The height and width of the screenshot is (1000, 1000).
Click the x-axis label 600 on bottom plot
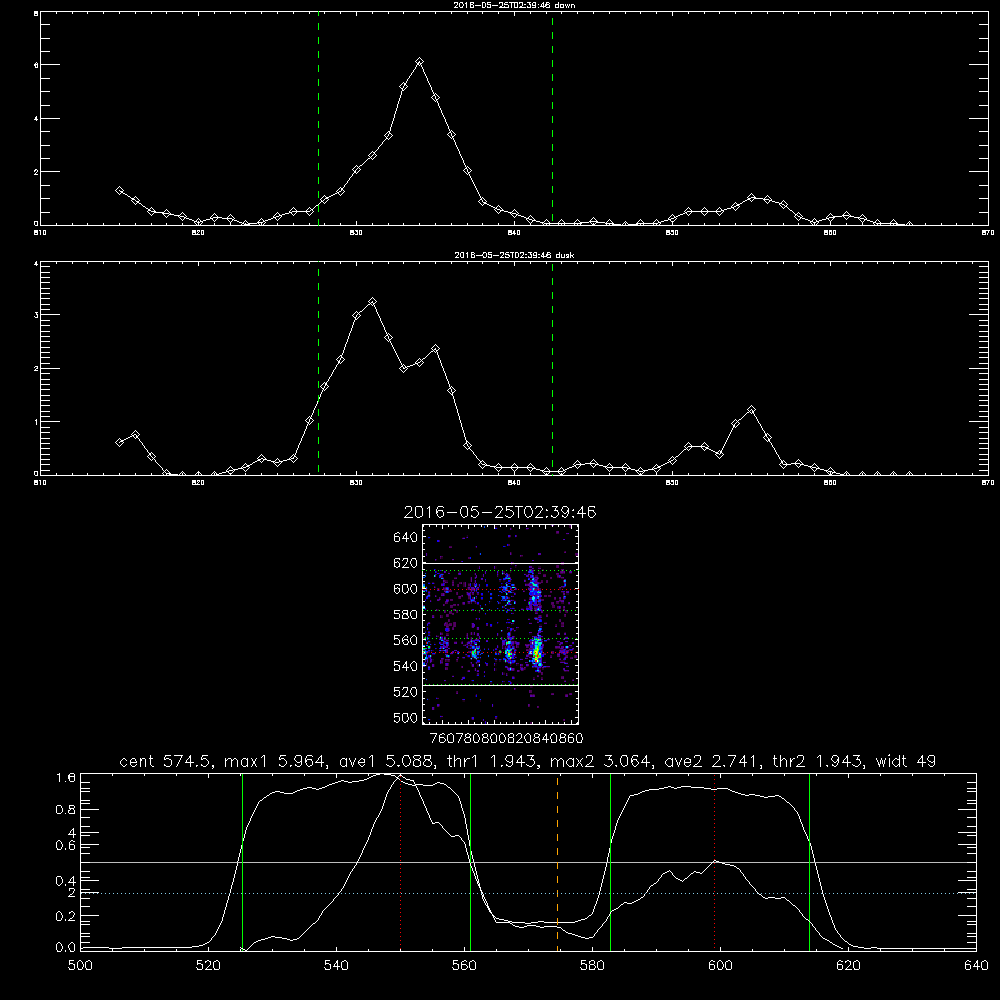721,966
